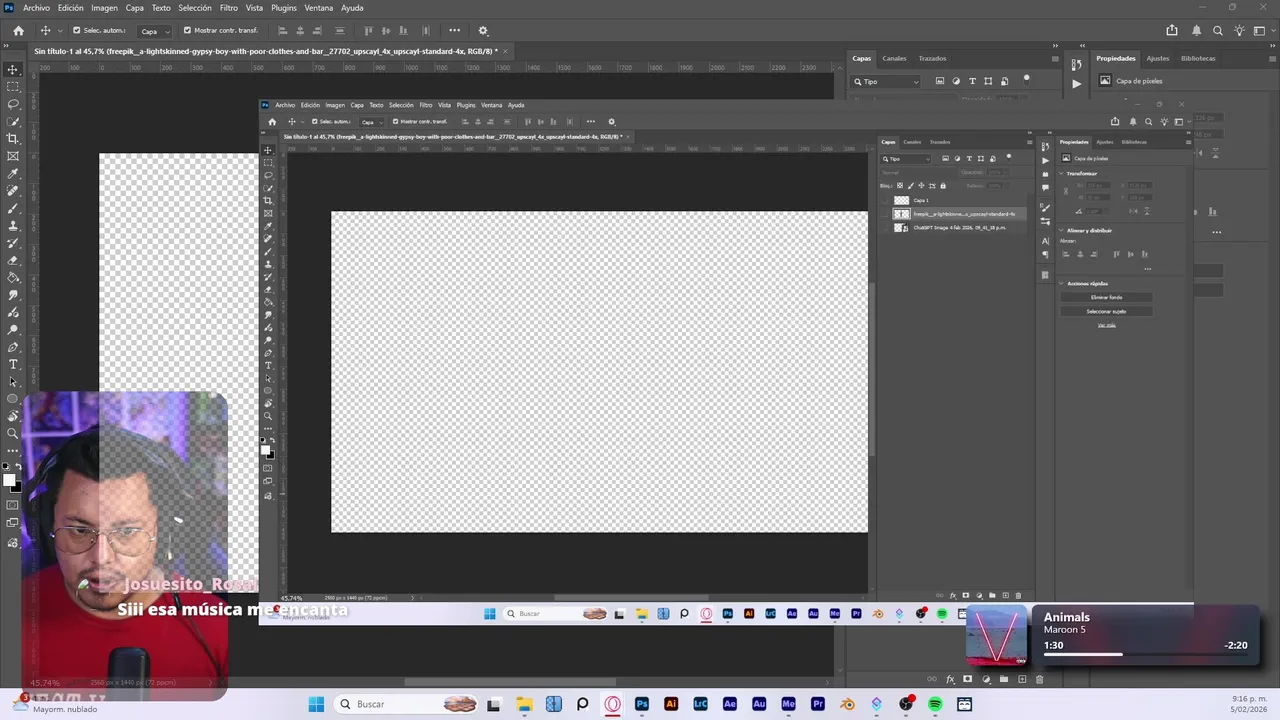
Task: Go to the Home screen icon
Action: [x=18, y=31]
